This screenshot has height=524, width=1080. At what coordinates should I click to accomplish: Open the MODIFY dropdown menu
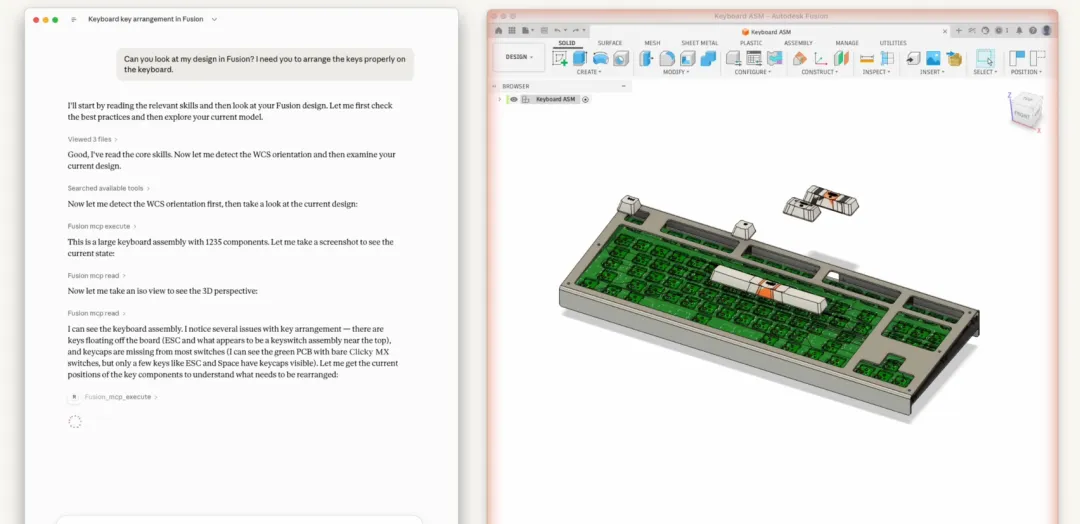[x=676, y=72]
